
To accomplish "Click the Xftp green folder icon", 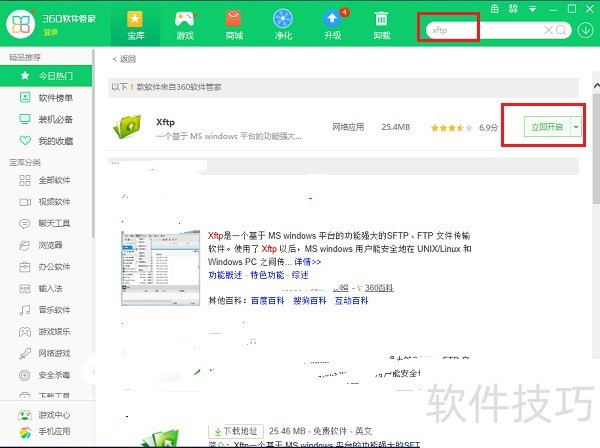I will point(127,126).
